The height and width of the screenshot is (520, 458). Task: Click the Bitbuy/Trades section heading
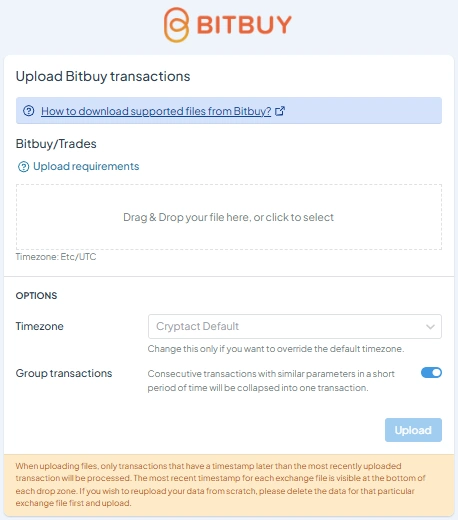point(56,144)
